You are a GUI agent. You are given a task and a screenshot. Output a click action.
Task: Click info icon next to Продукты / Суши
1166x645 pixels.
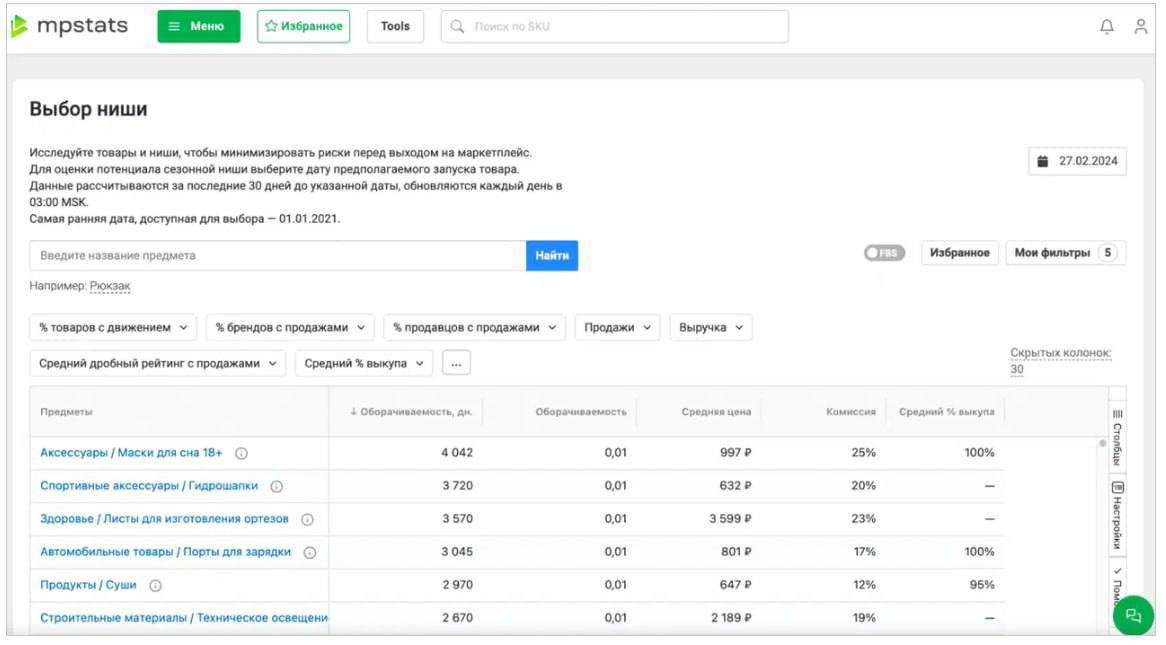pos(155,585)
